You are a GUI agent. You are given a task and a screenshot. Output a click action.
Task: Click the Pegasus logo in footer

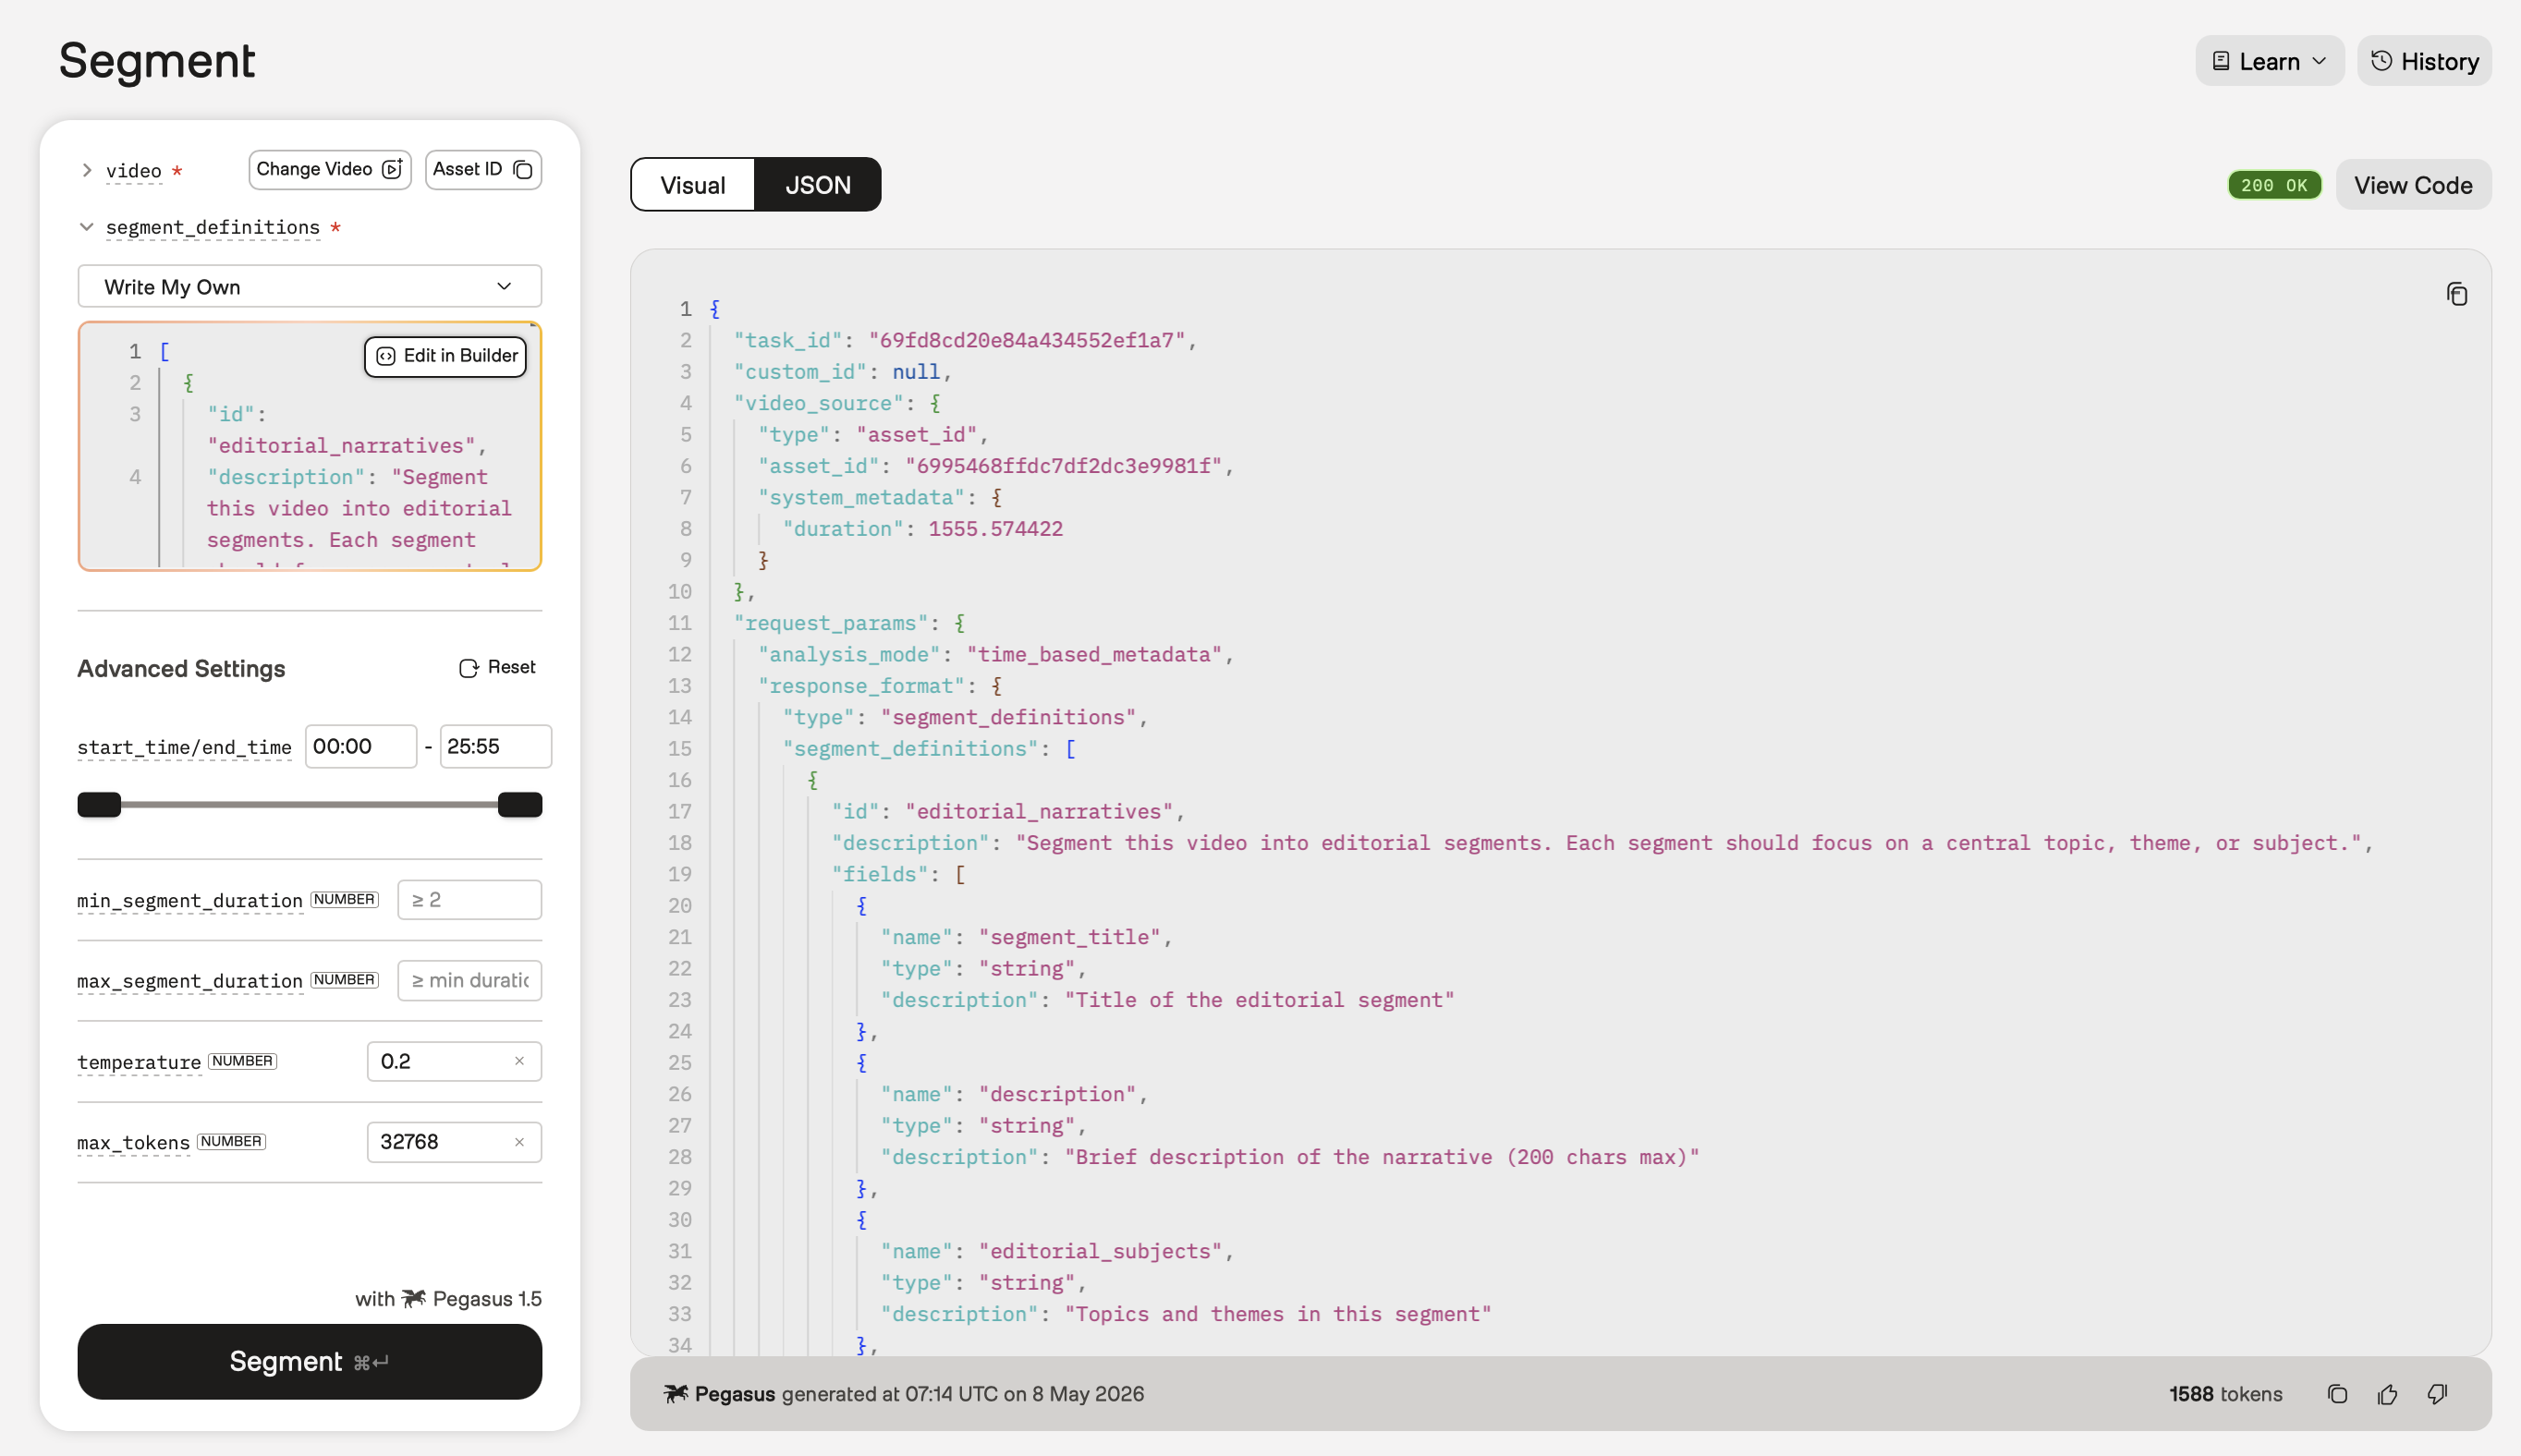tap(676, 1394)
